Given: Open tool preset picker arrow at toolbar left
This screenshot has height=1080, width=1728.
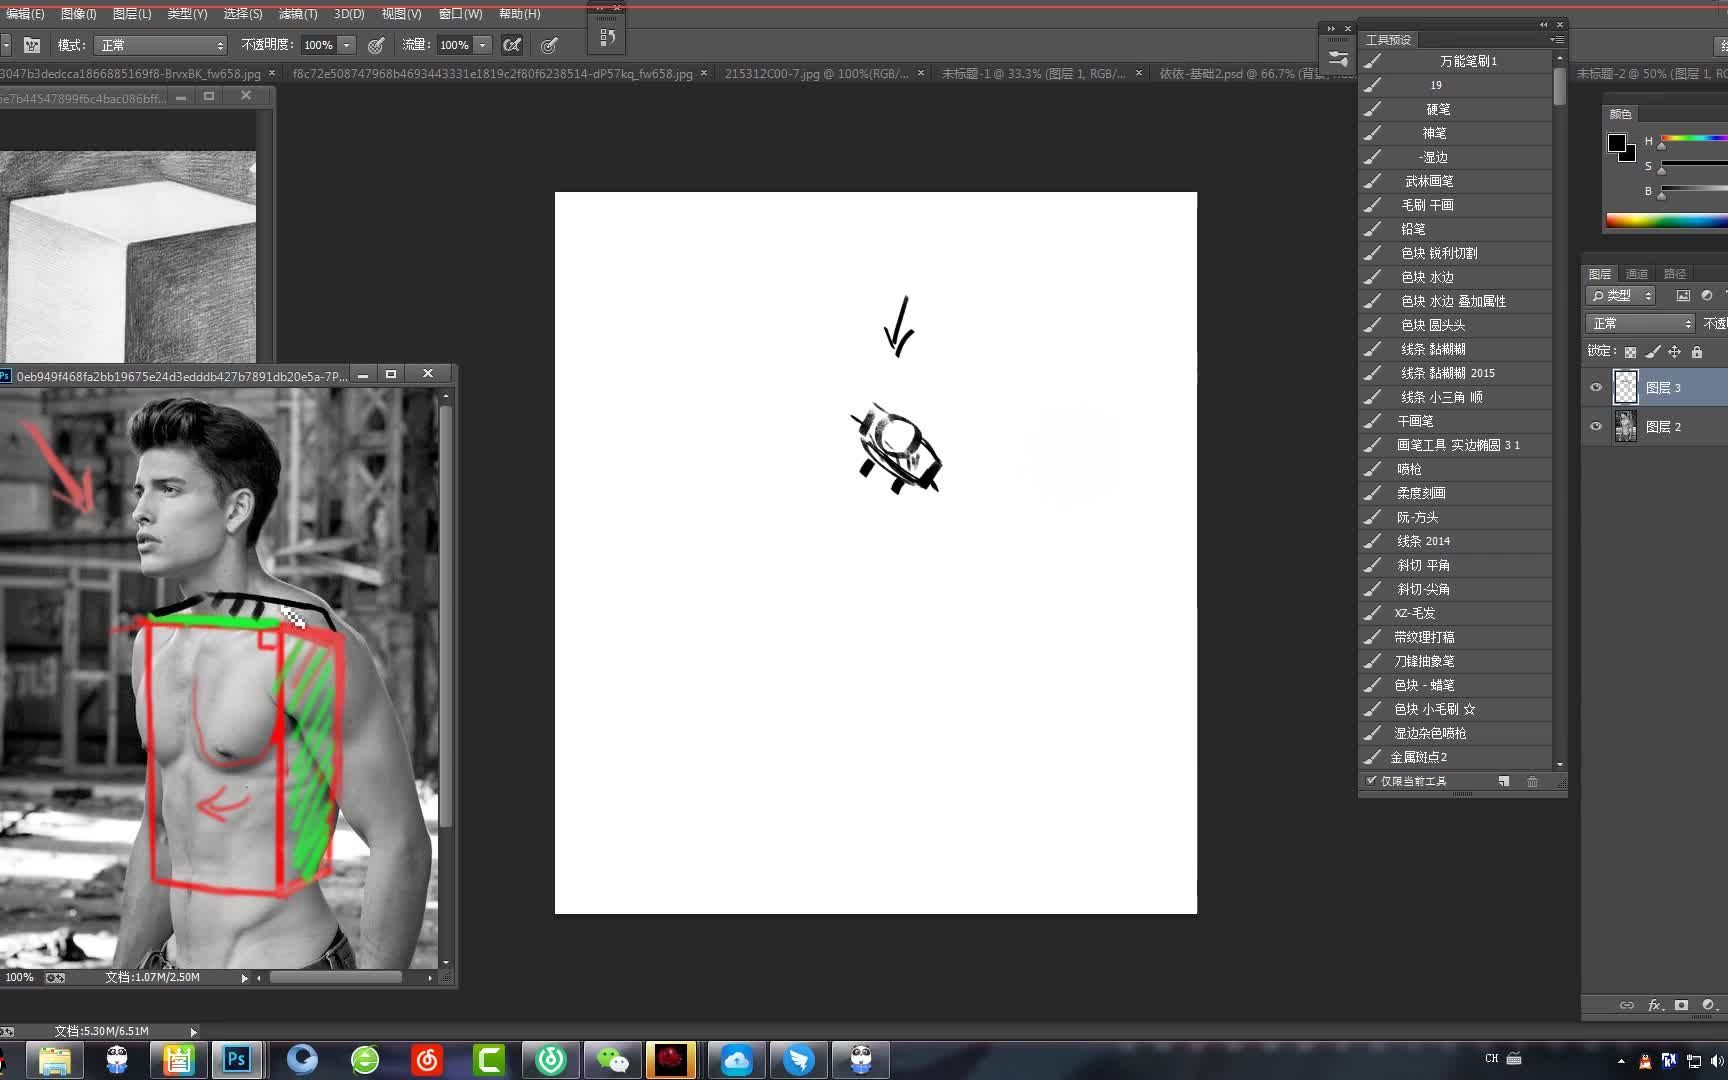Looking at the screenshot, I should point(5,45).
